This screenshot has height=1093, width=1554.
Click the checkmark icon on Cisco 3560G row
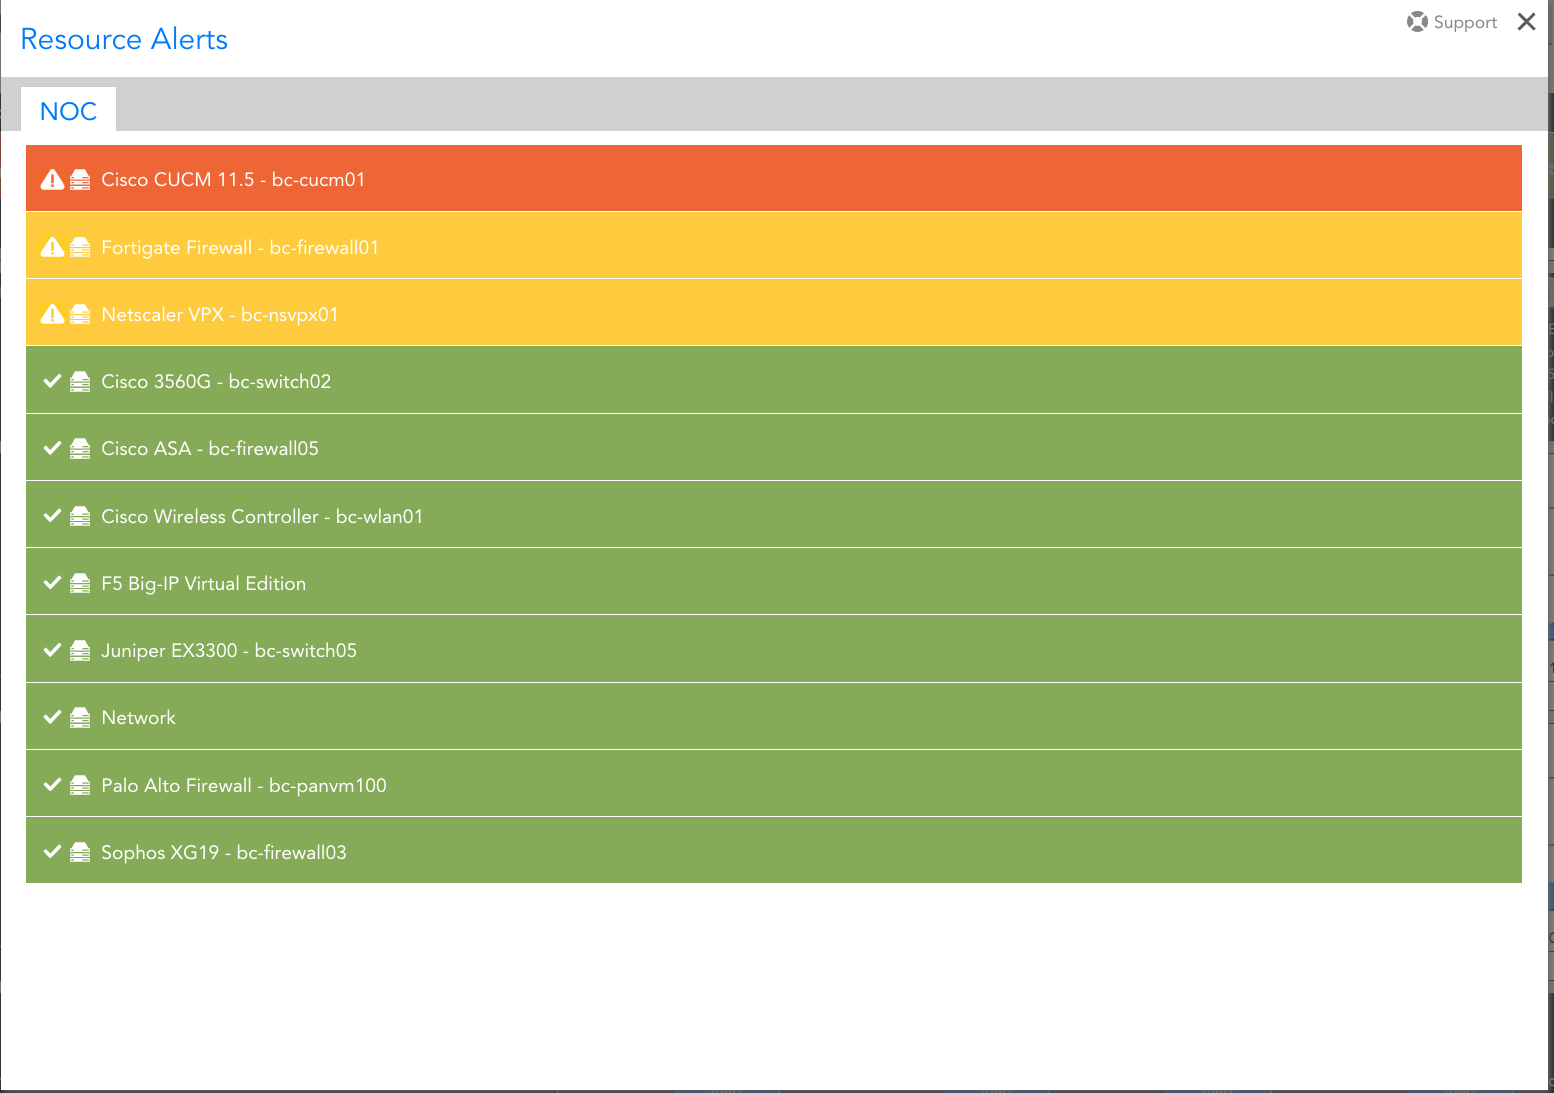pos(53,381)
